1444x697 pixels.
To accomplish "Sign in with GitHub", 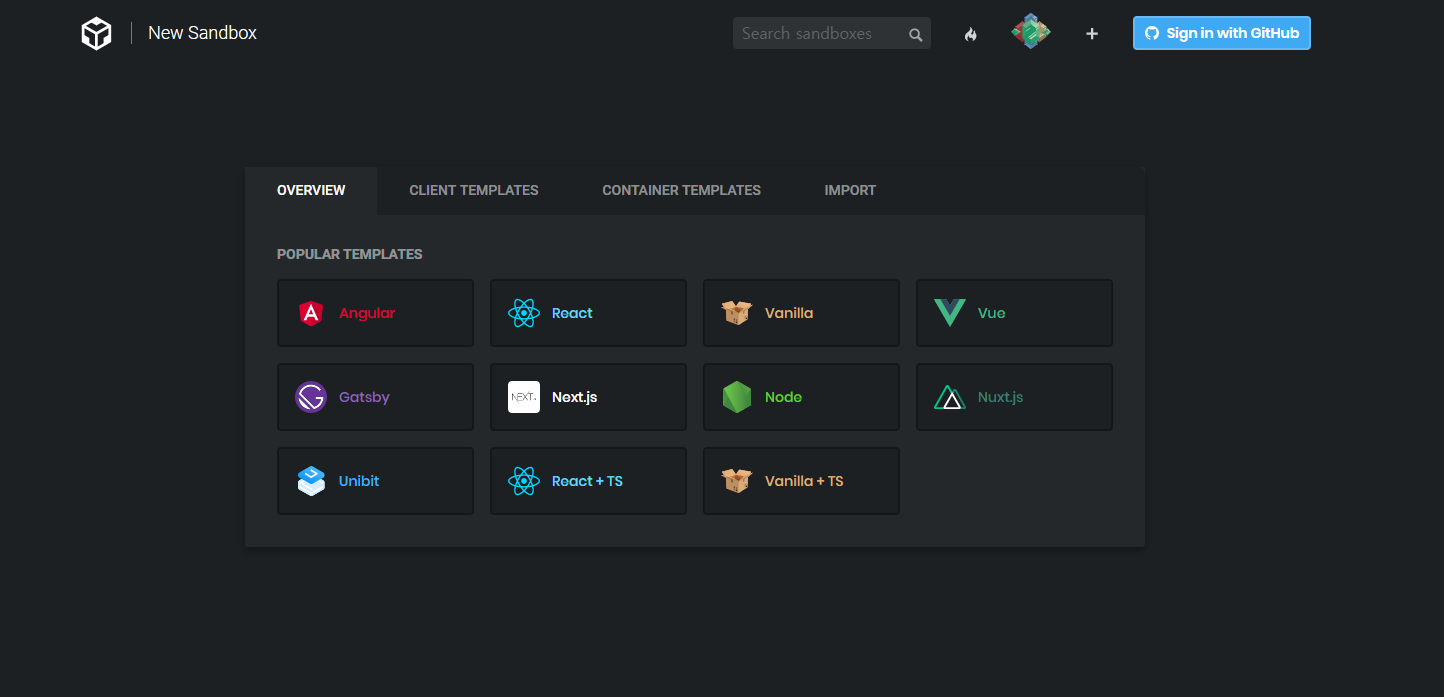I will (1221, 33).
